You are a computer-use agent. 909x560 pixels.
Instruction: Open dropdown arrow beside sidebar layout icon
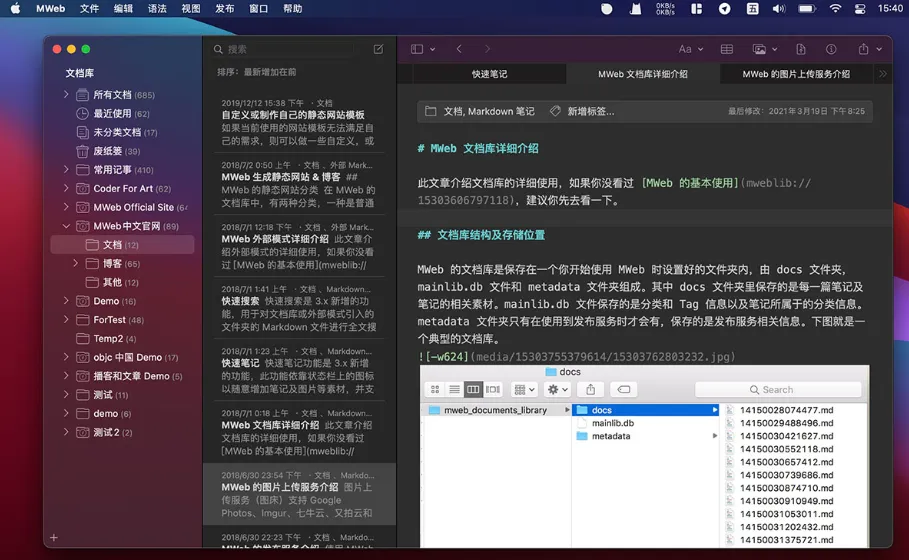pyautogui.click(x=432, y=49)
